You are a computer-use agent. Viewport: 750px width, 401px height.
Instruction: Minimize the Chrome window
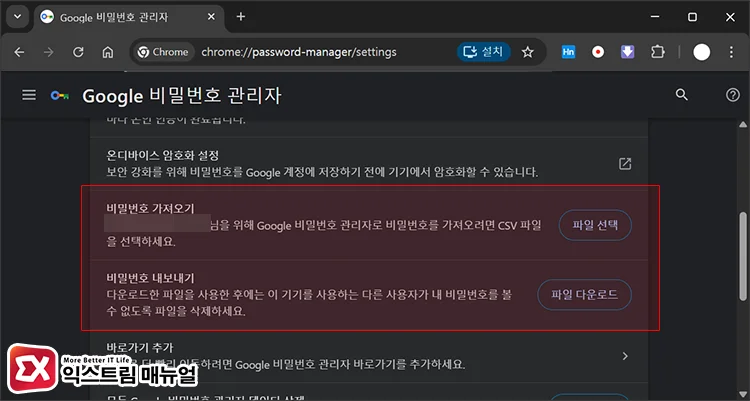[x=655, y=17]
